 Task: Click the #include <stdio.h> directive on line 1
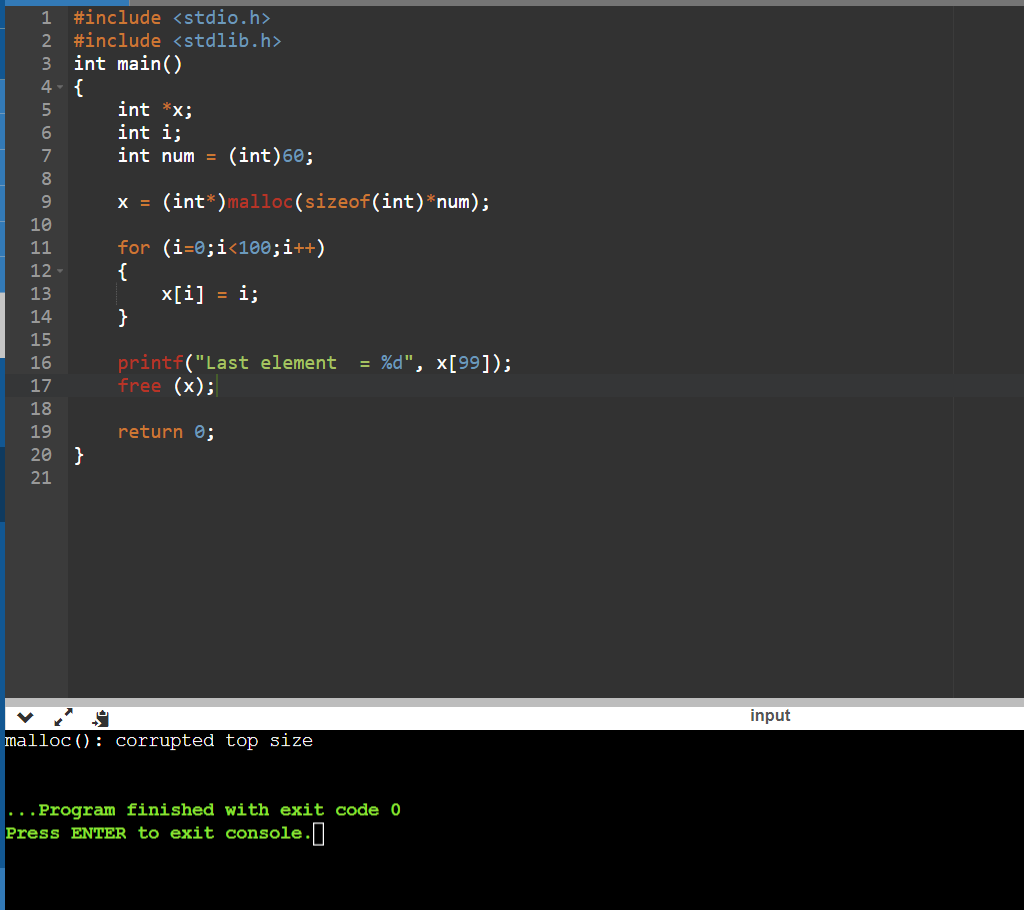coord(170,17)
